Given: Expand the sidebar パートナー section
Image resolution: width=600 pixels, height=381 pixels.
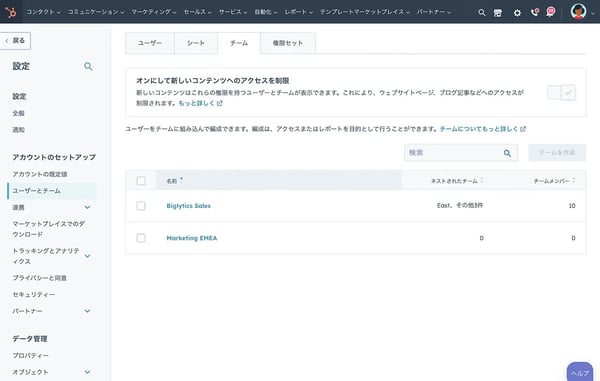Looking at the screenshot, I should [87, 311].
